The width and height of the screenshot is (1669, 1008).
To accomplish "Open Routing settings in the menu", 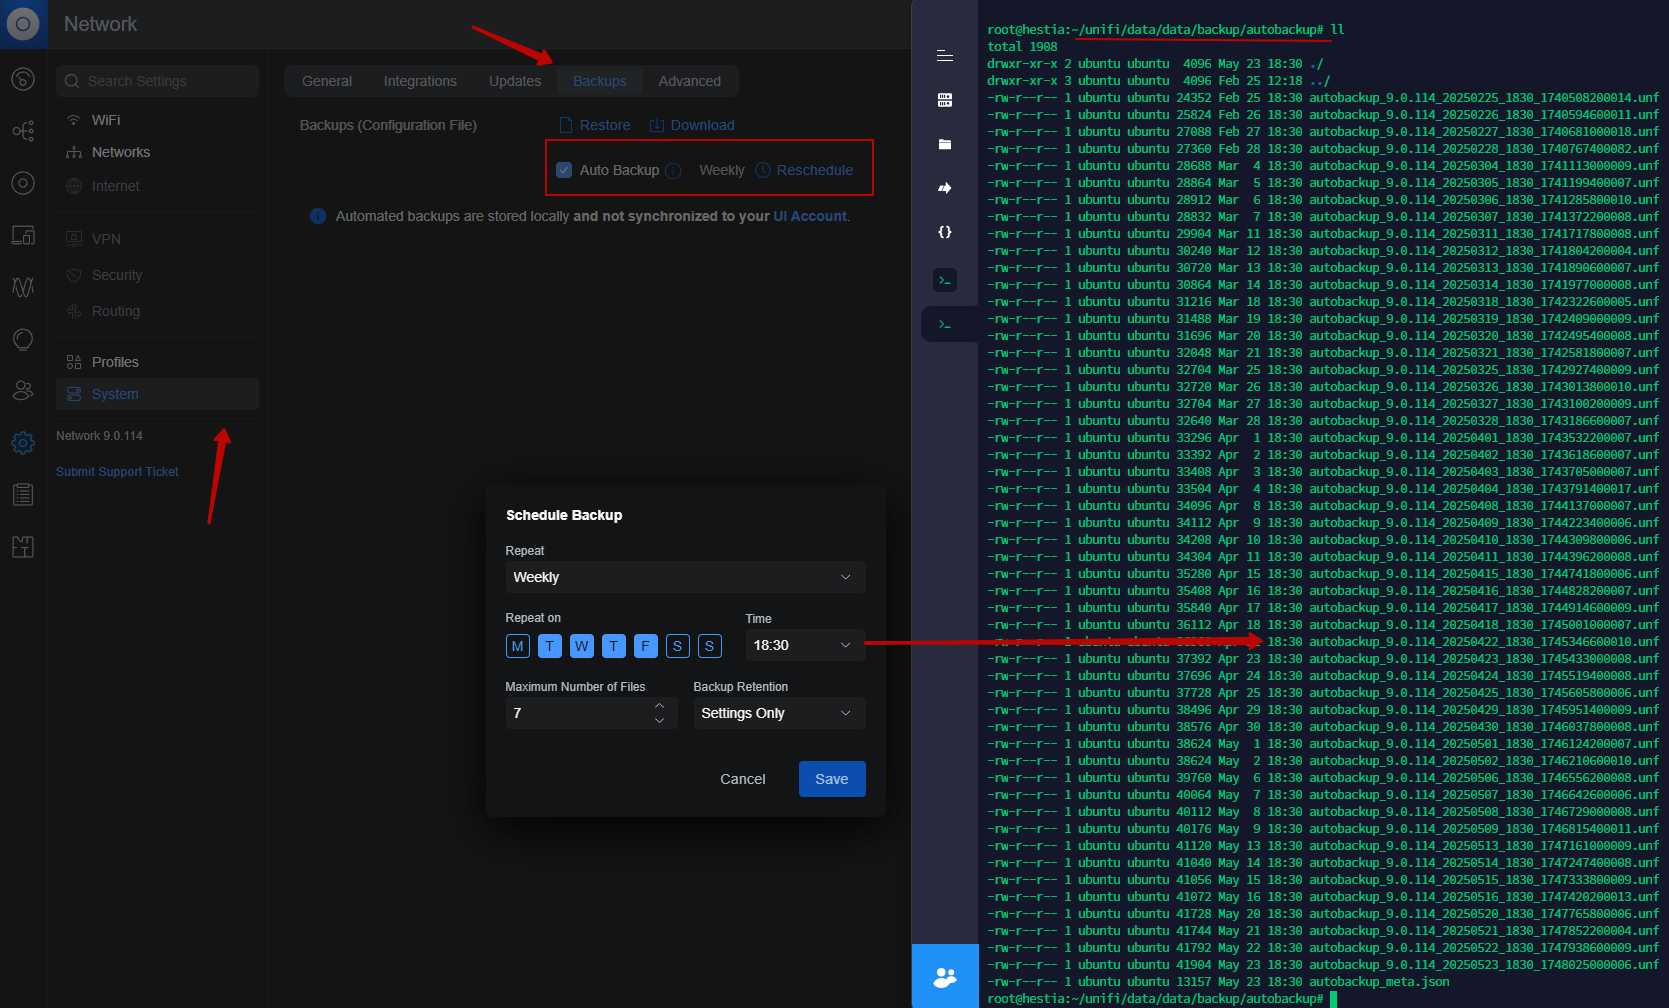I will tap(157, 311).
